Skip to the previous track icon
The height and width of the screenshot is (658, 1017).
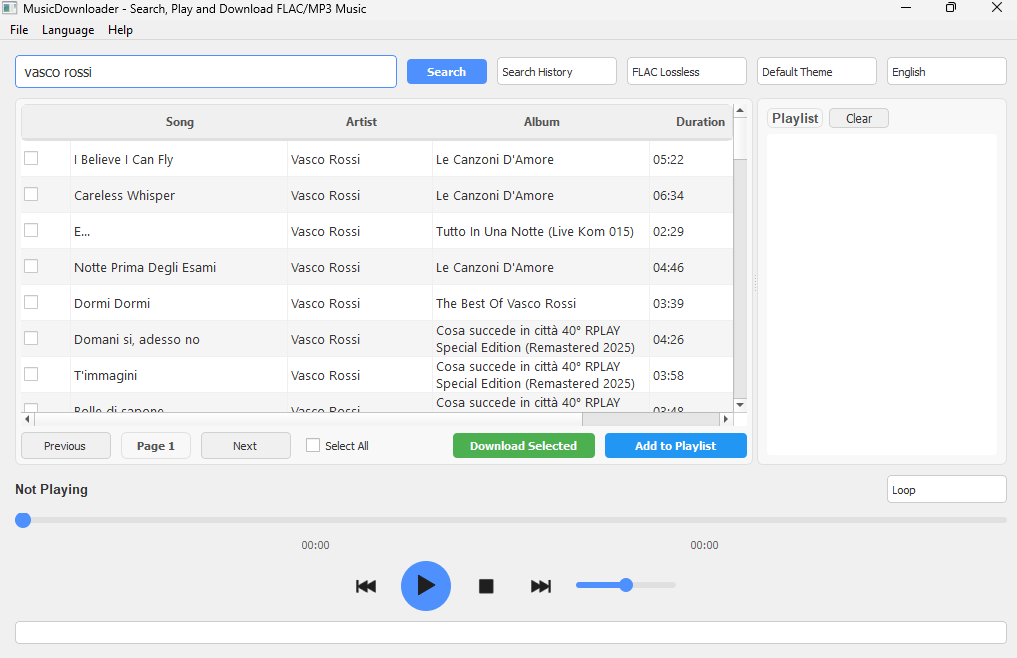pyautogui.click(x=366, y=586)
